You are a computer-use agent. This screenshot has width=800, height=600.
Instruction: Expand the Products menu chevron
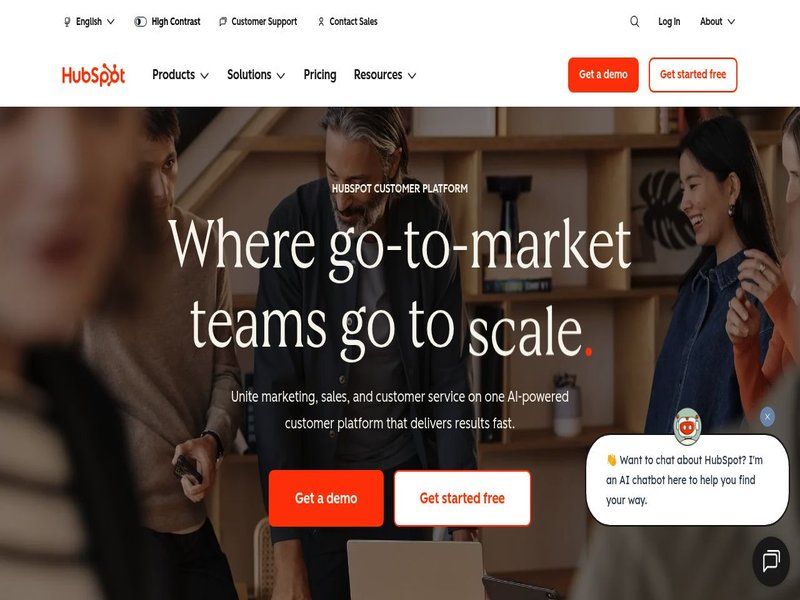click(205, 76)
